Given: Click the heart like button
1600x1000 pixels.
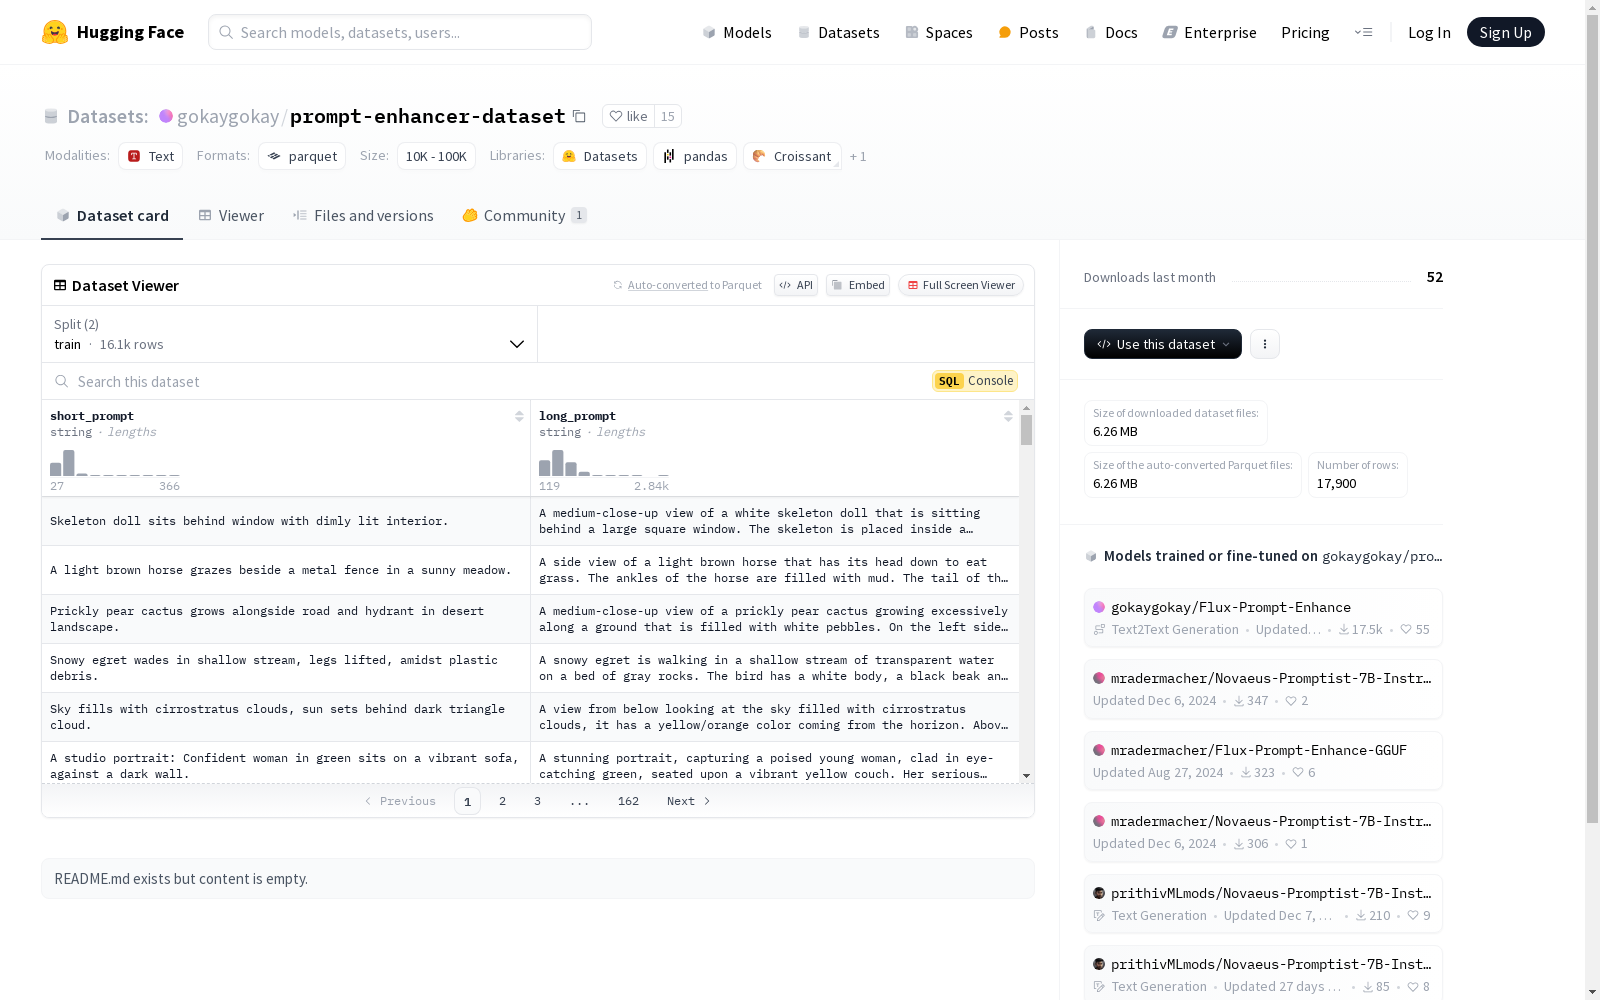Looking at the screenshot, I should tap(628, 116).
